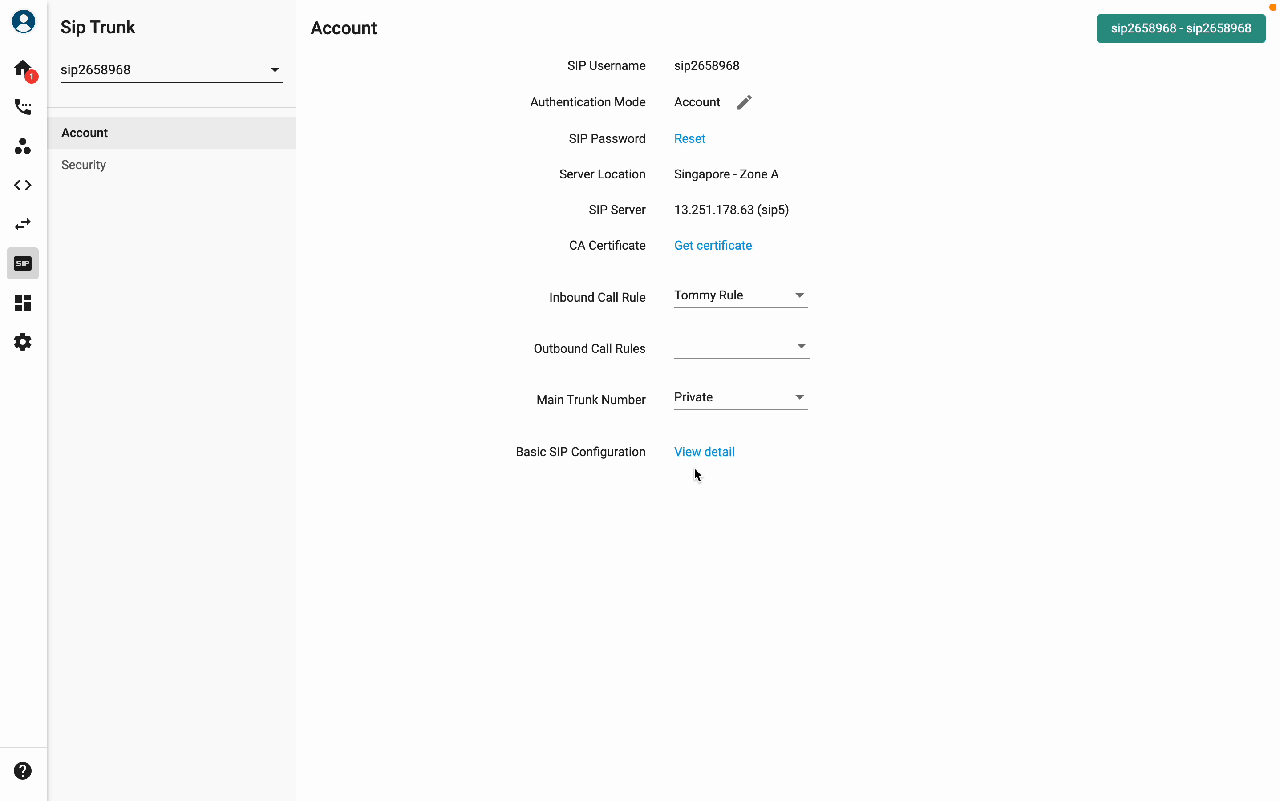
Task: Click the Reset SIP password link
Action: click(690, 139)
